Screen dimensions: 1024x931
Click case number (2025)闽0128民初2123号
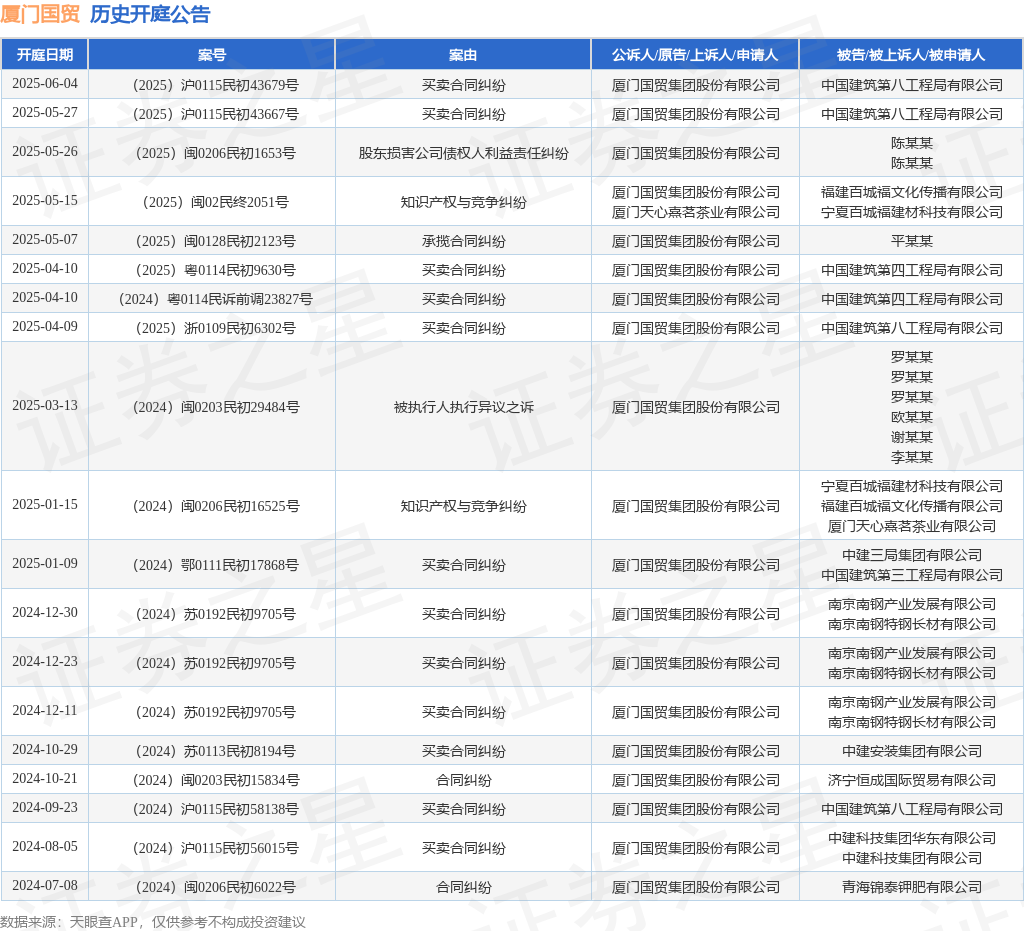pos(216,241)
